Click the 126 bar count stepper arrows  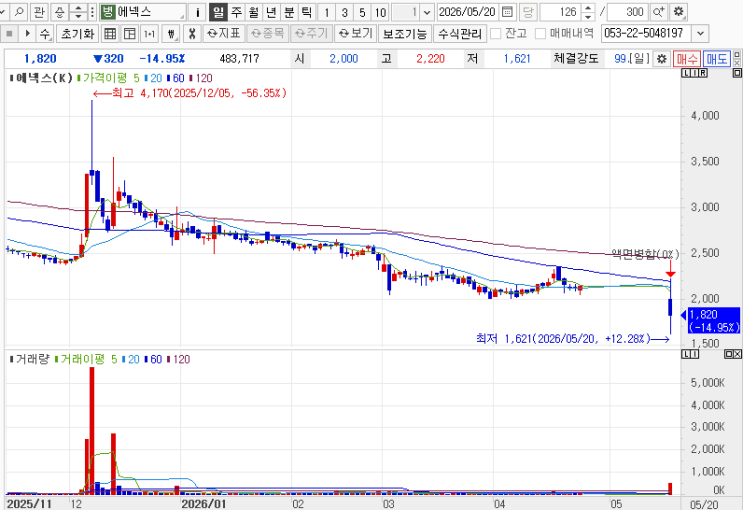pyautogui.click(x=588, y=12)
